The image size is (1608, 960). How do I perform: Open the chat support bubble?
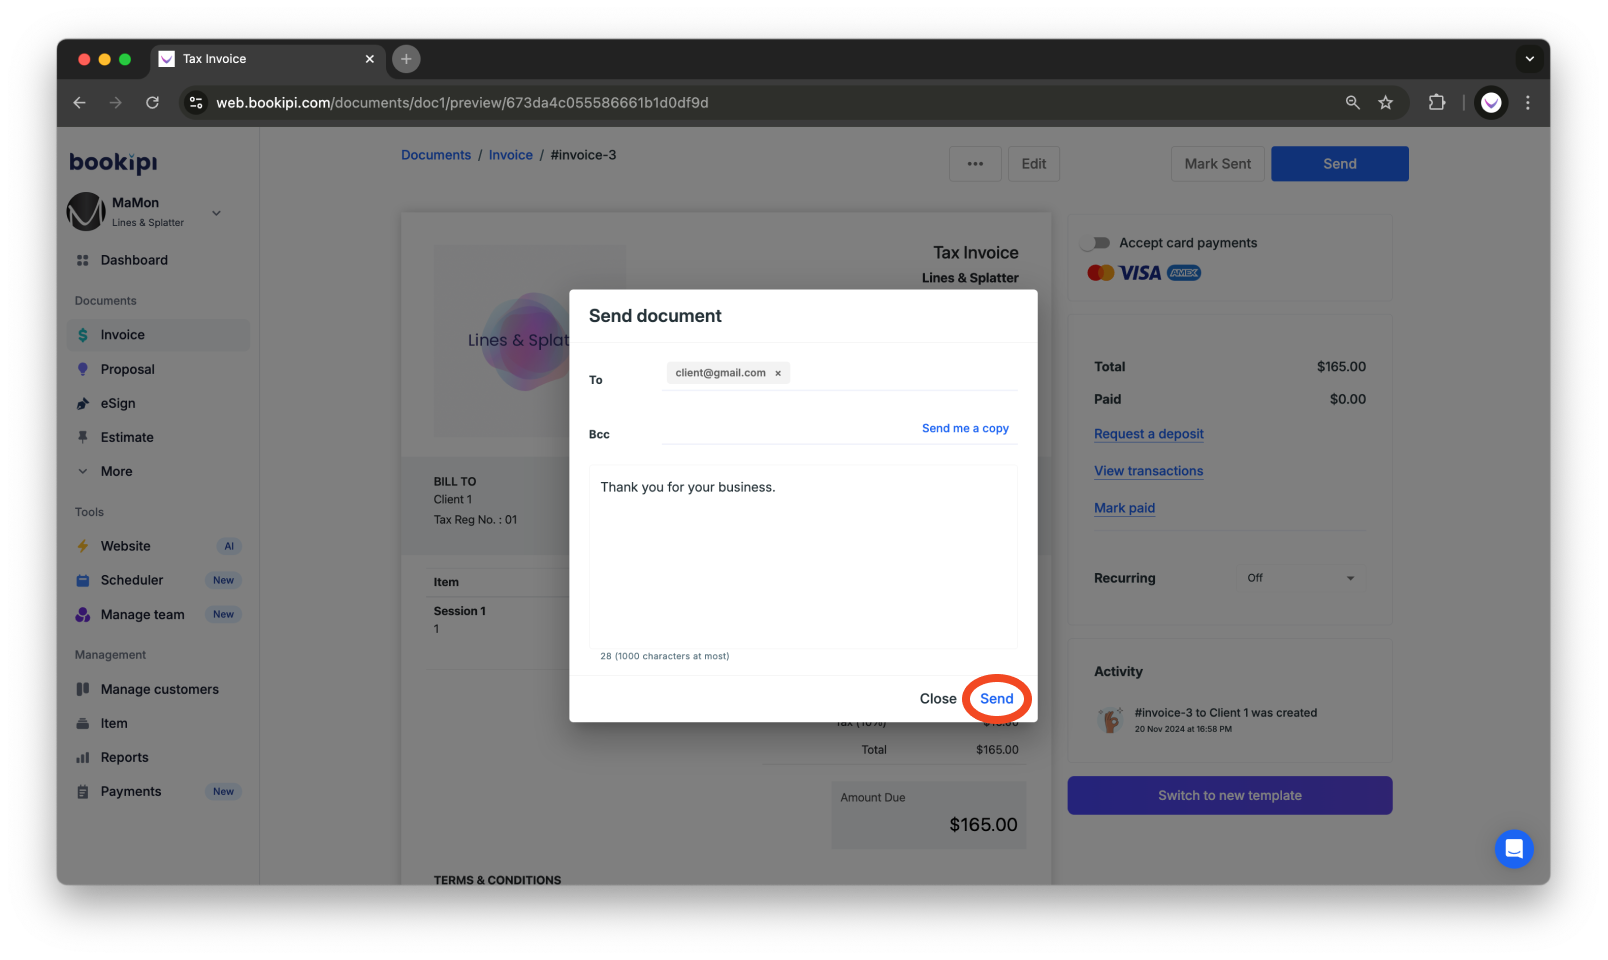pos(1514,849)
